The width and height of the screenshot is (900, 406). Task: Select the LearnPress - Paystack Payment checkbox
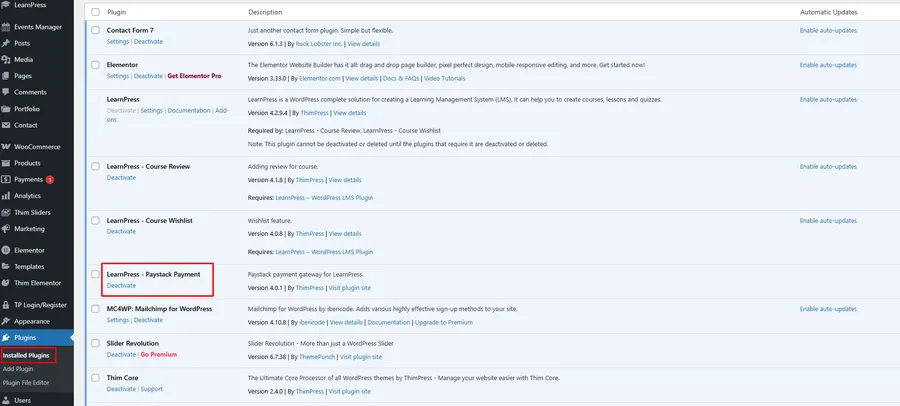coord(95,274)
